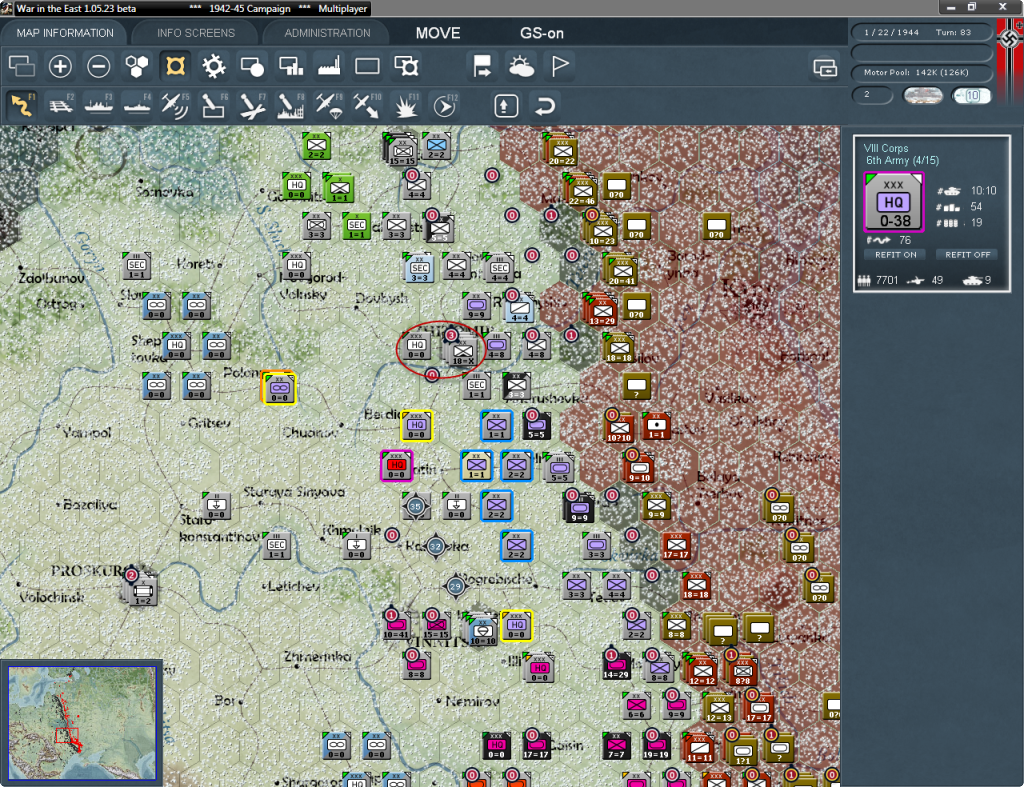Image resolution: width=1024 pixels, height=787 pixels.
Task: Select the Soviet 20=41 unit stack
Action: point(621,272)
